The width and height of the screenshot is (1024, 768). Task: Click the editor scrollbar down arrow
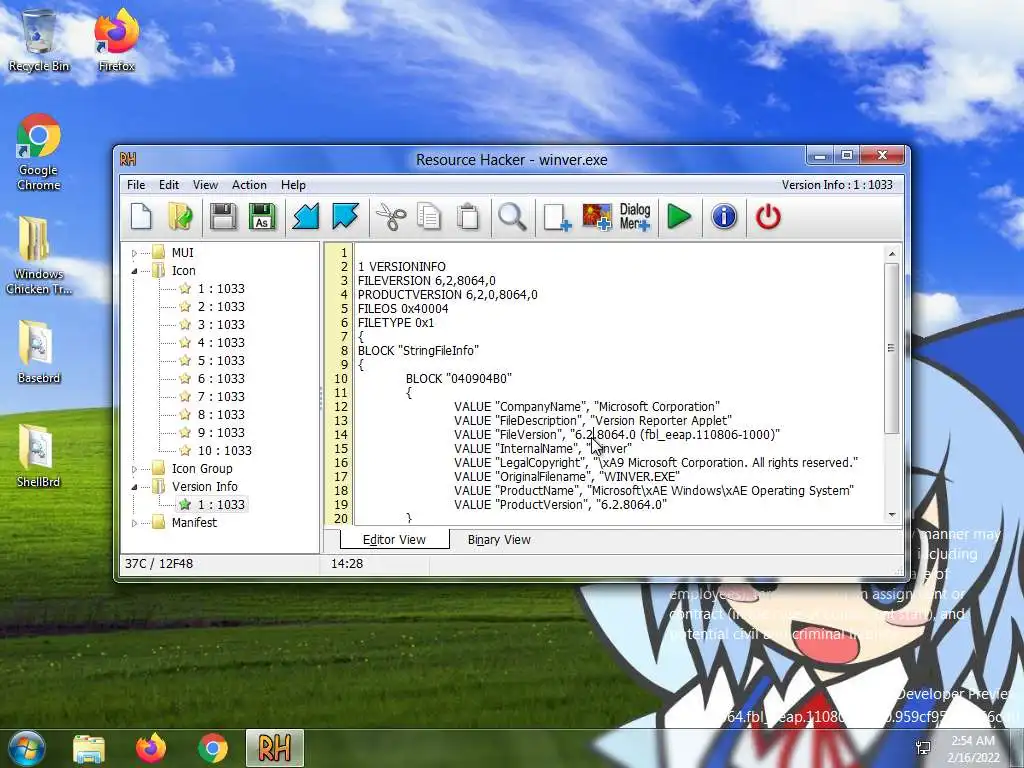click(x=892, y=515)
